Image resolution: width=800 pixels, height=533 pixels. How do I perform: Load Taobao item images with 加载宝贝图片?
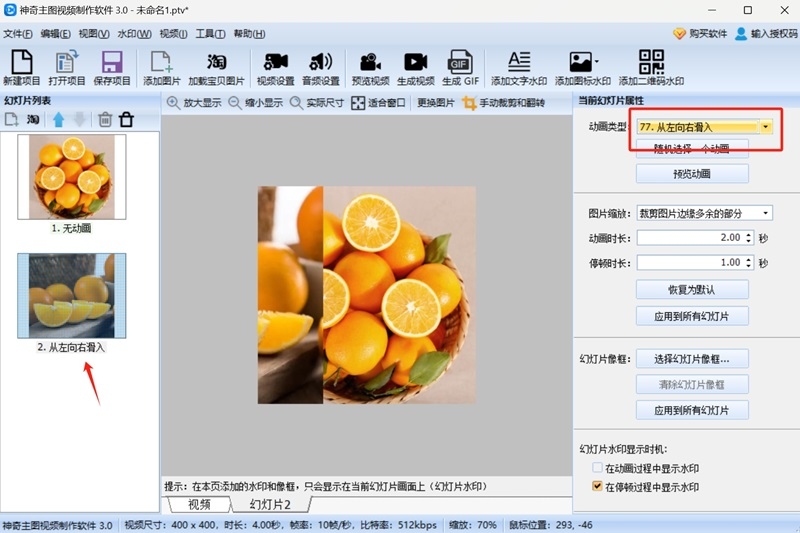click(x=216, y=67)
